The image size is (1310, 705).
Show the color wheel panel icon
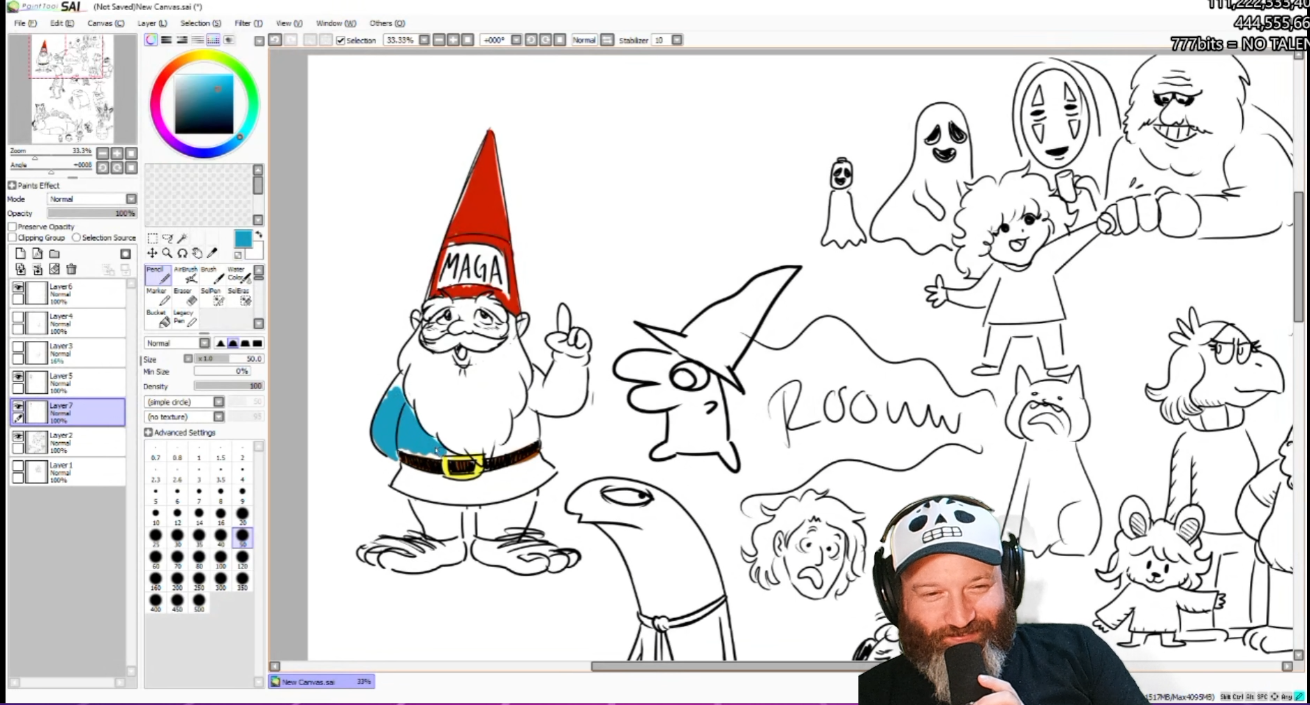(151, 40)
